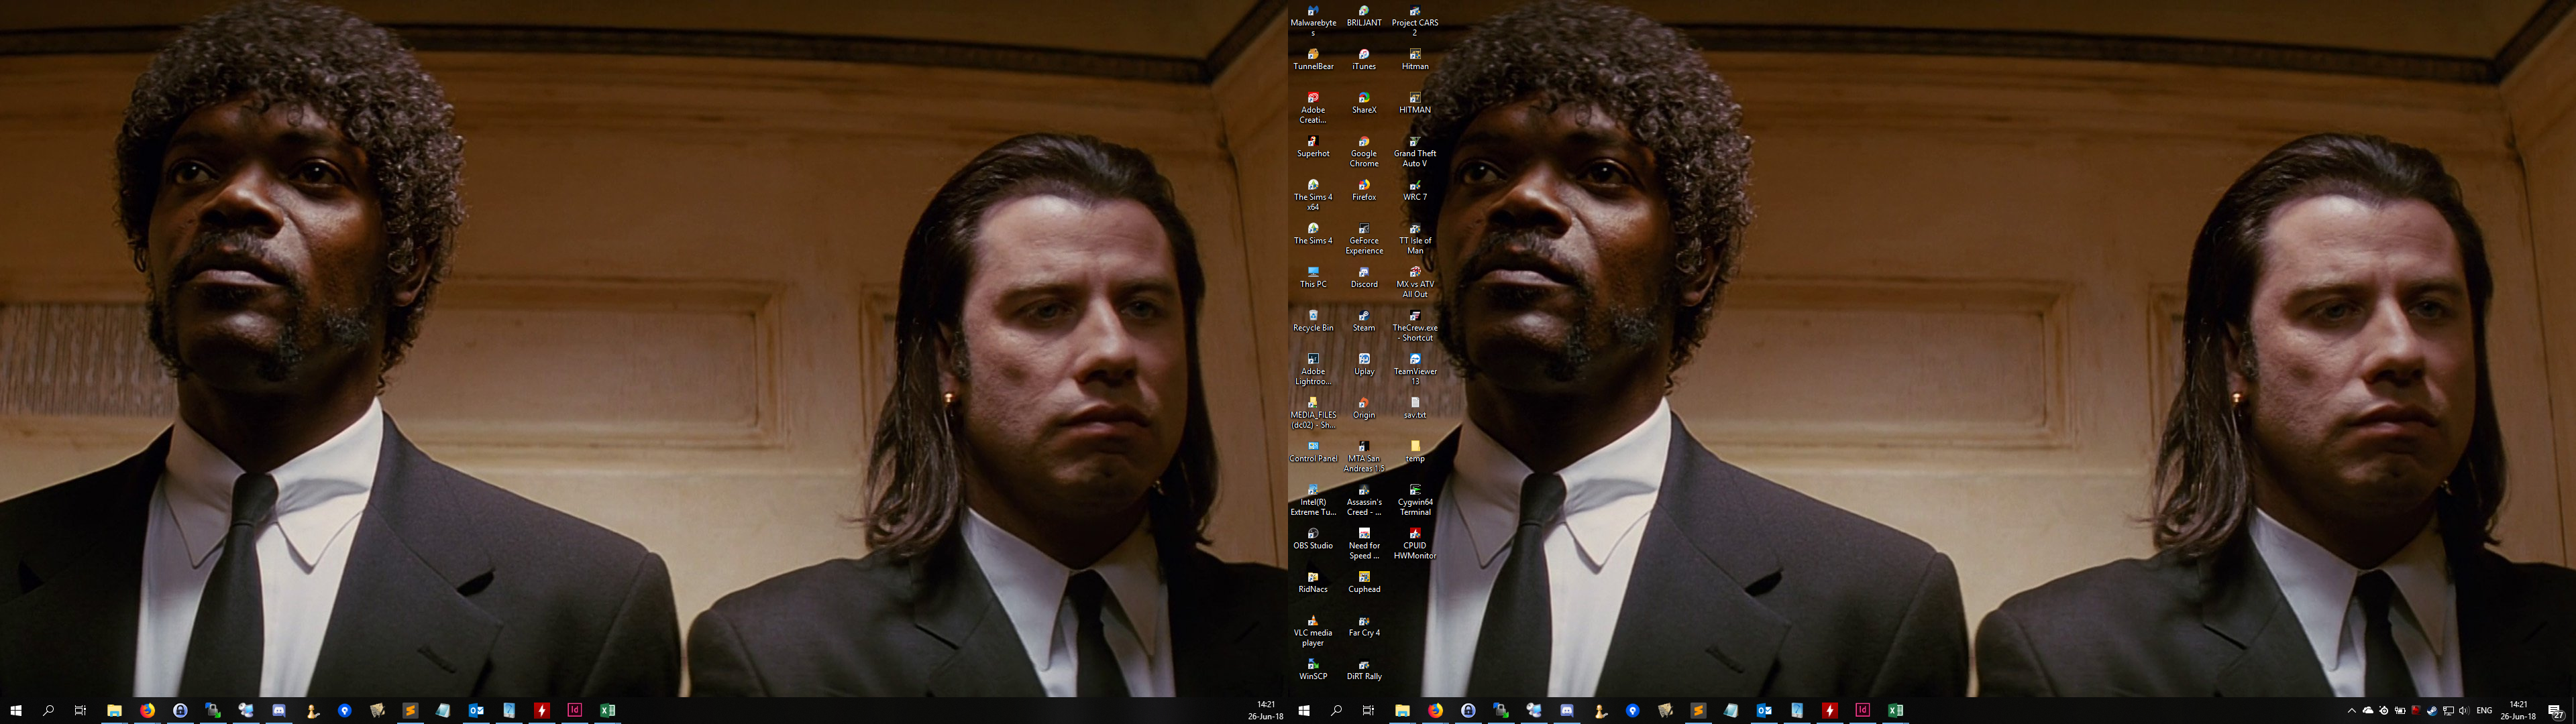The image size is (2576, 724).
Task: Show hidden system tray icons
Action: point(2352,711)
